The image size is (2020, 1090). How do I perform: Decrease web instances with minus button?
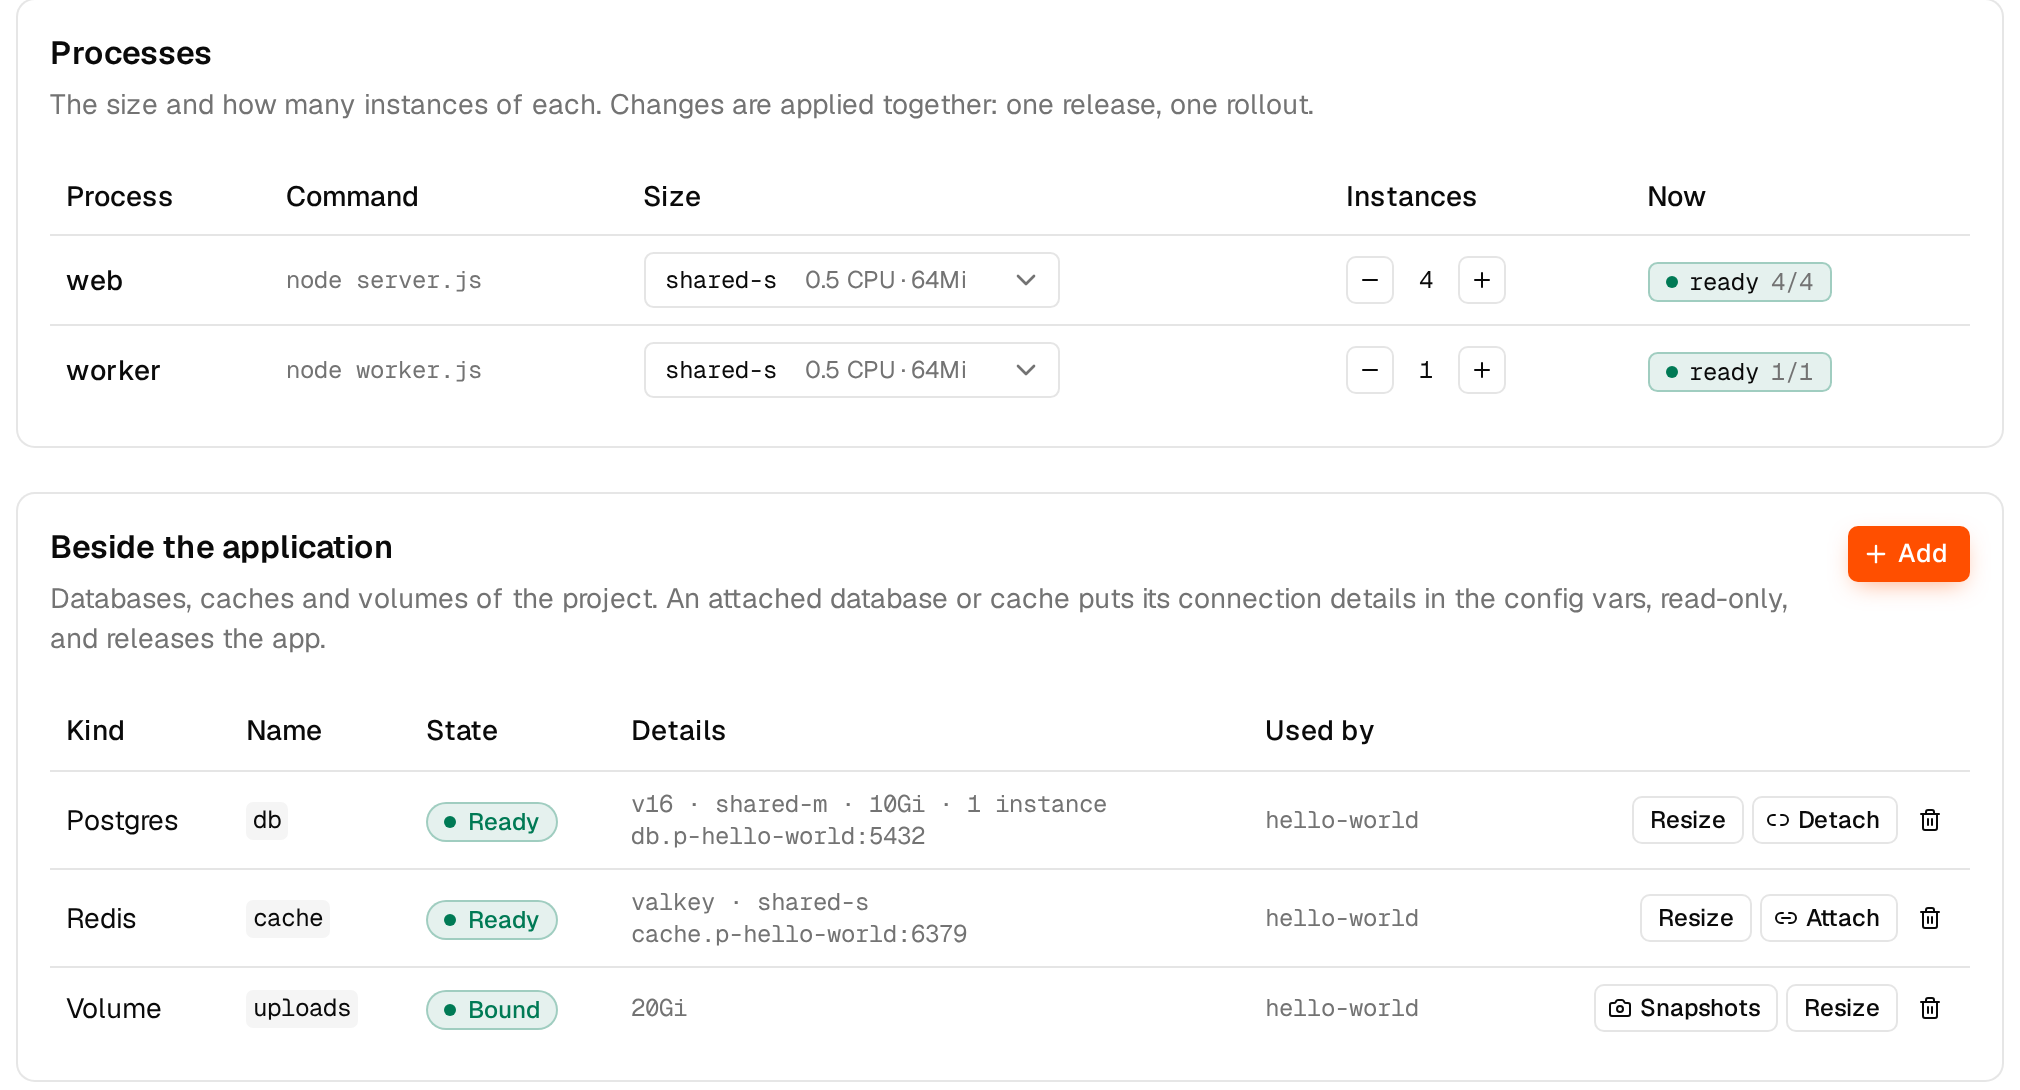[x=1370, y=280]
